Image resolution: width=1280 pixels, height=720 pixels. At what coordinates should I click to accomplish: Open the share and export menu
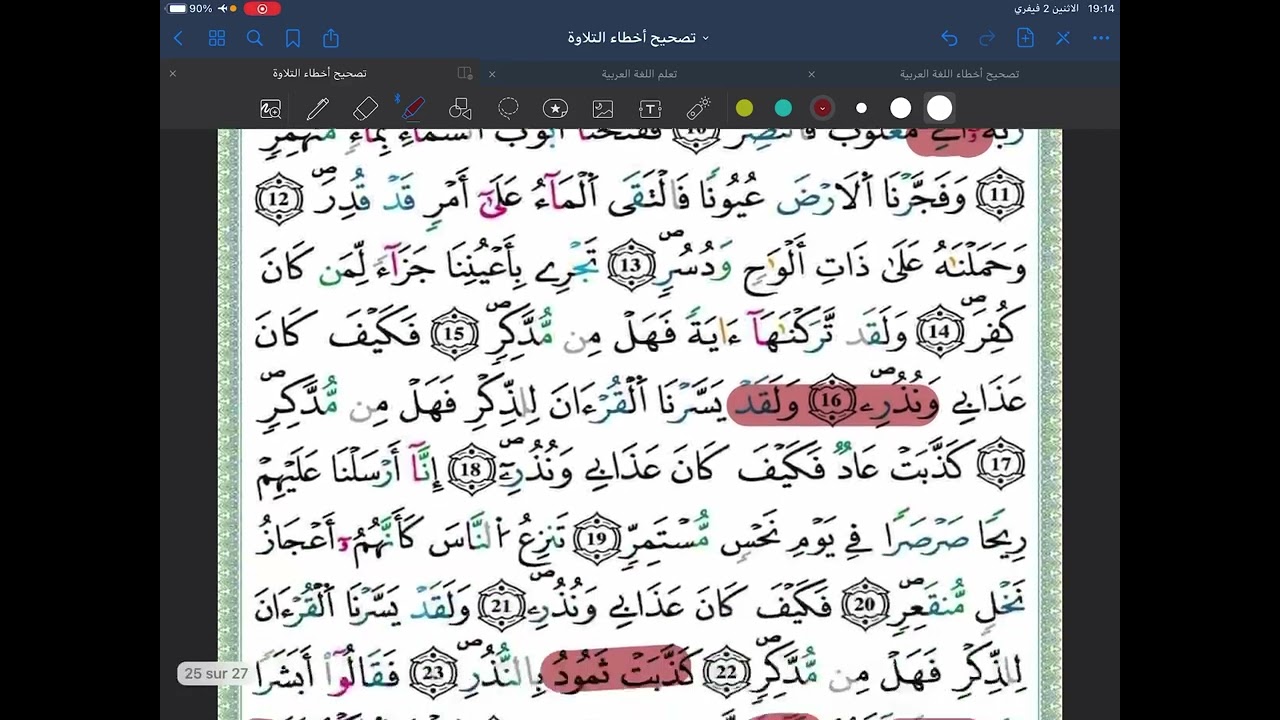coord(331,38)
